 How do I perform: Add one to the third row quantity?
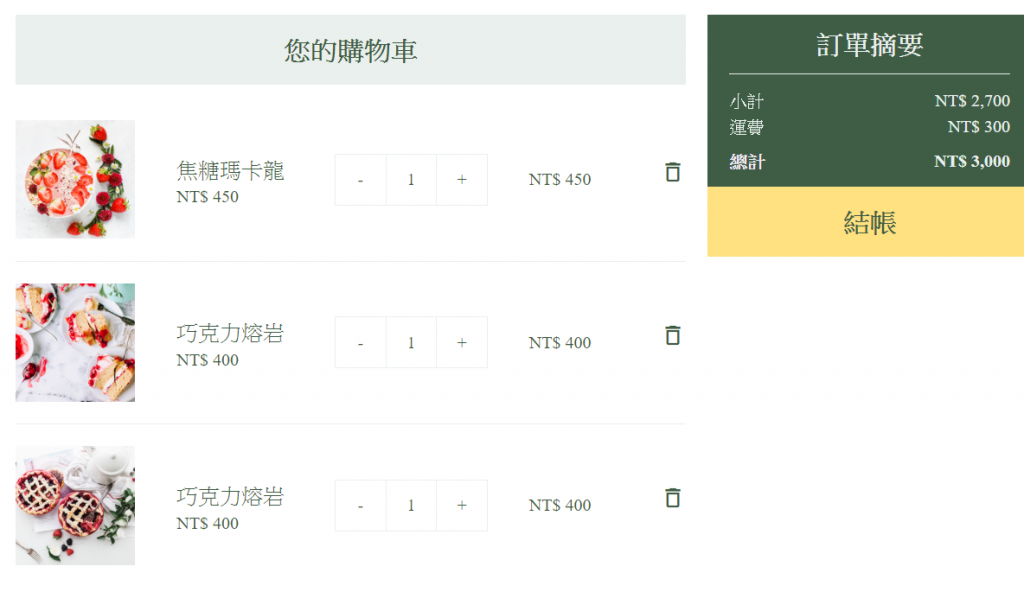(x=461, y=506)
